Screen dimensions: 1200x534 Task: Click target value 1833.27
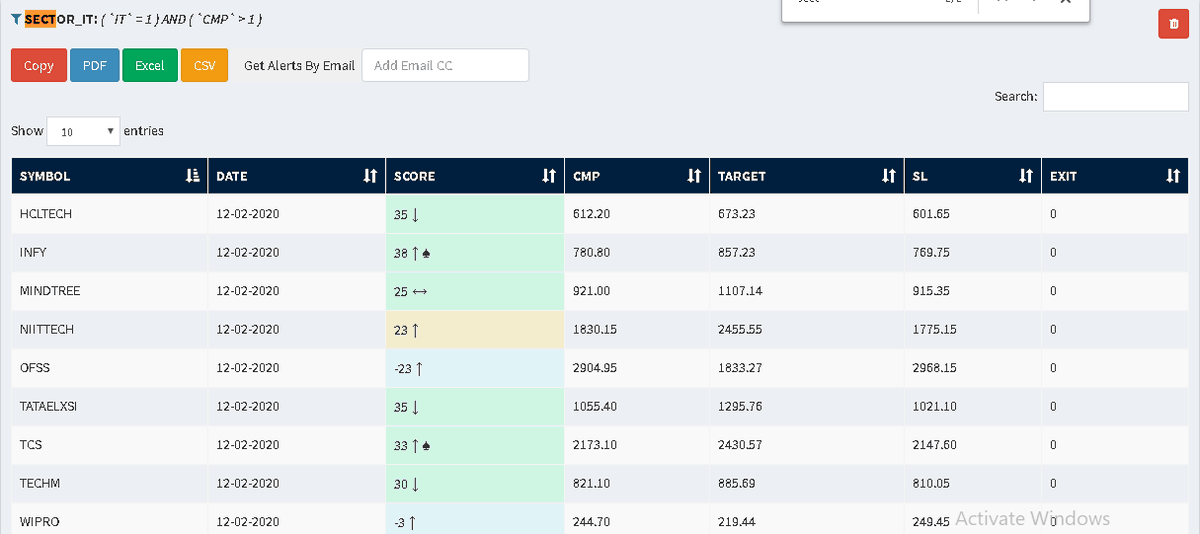[x=740, y=368]
